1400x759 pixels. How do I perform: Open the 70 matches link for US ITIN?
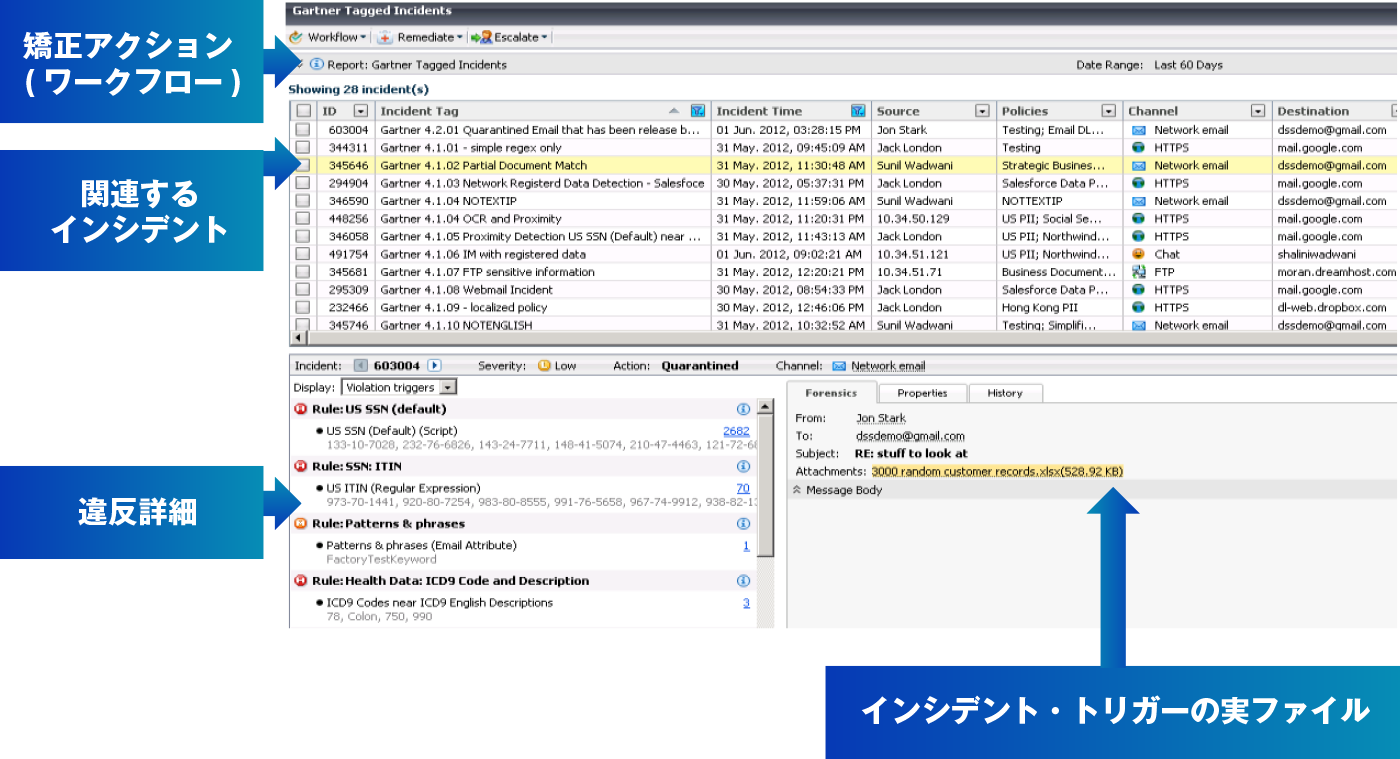point(743,488)
